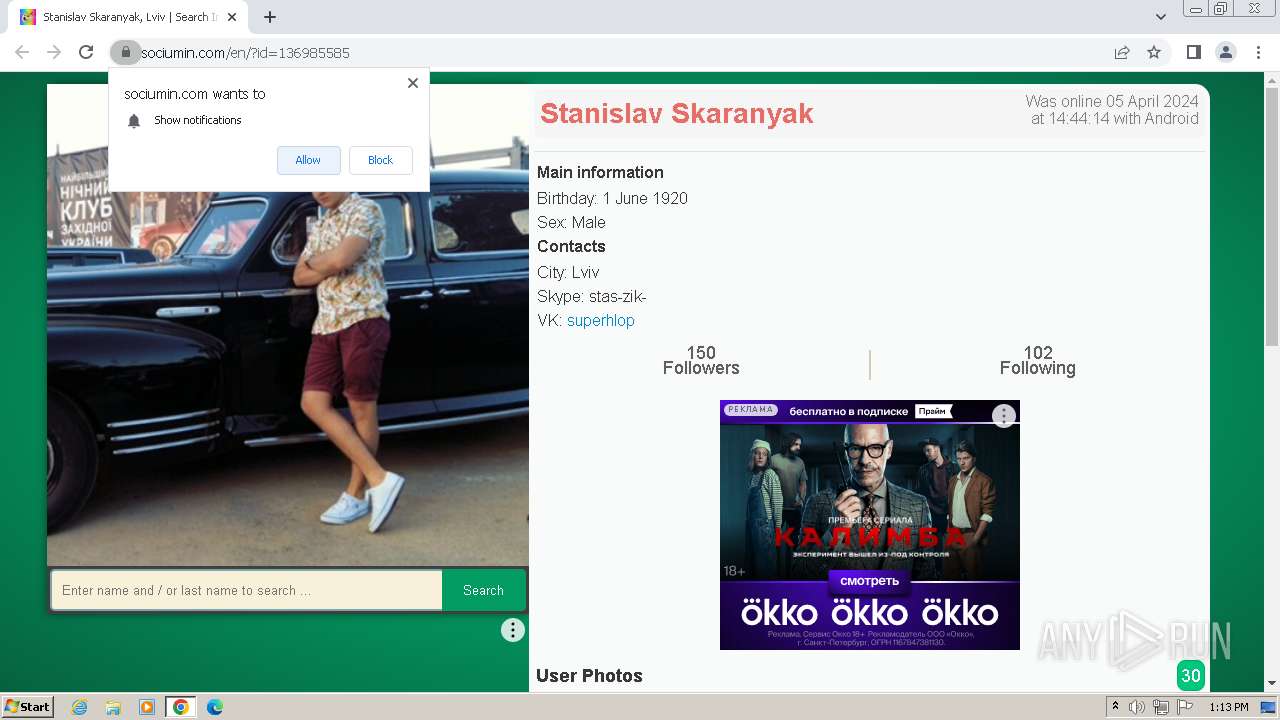Click the address bar URL
Viewport: 1280px width, 720px height.
tap(245, 53)
